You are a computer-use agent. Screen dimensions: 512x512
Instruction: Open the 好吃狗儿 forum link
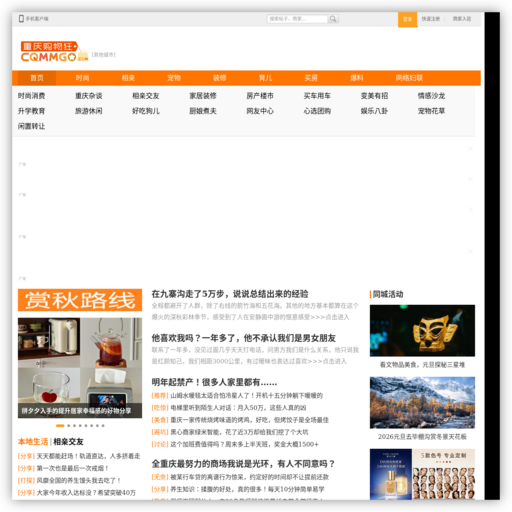[x=146, y=111]
